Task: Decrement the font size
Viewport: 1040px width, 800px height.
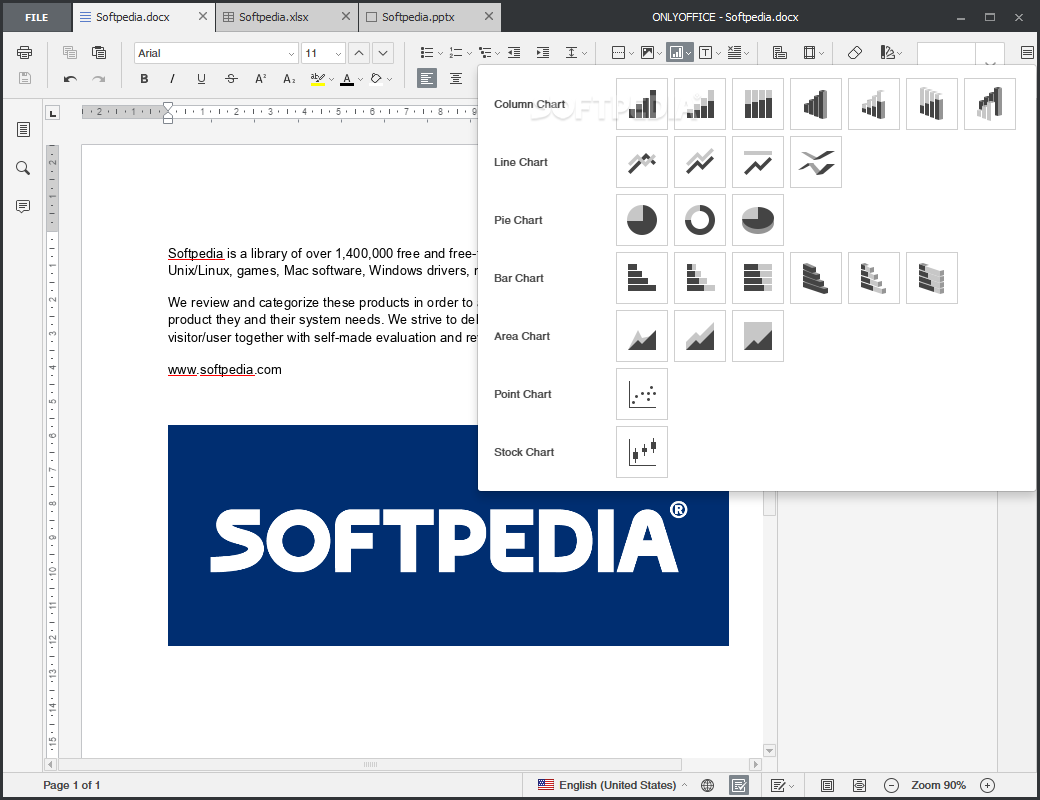Action: 383,53
